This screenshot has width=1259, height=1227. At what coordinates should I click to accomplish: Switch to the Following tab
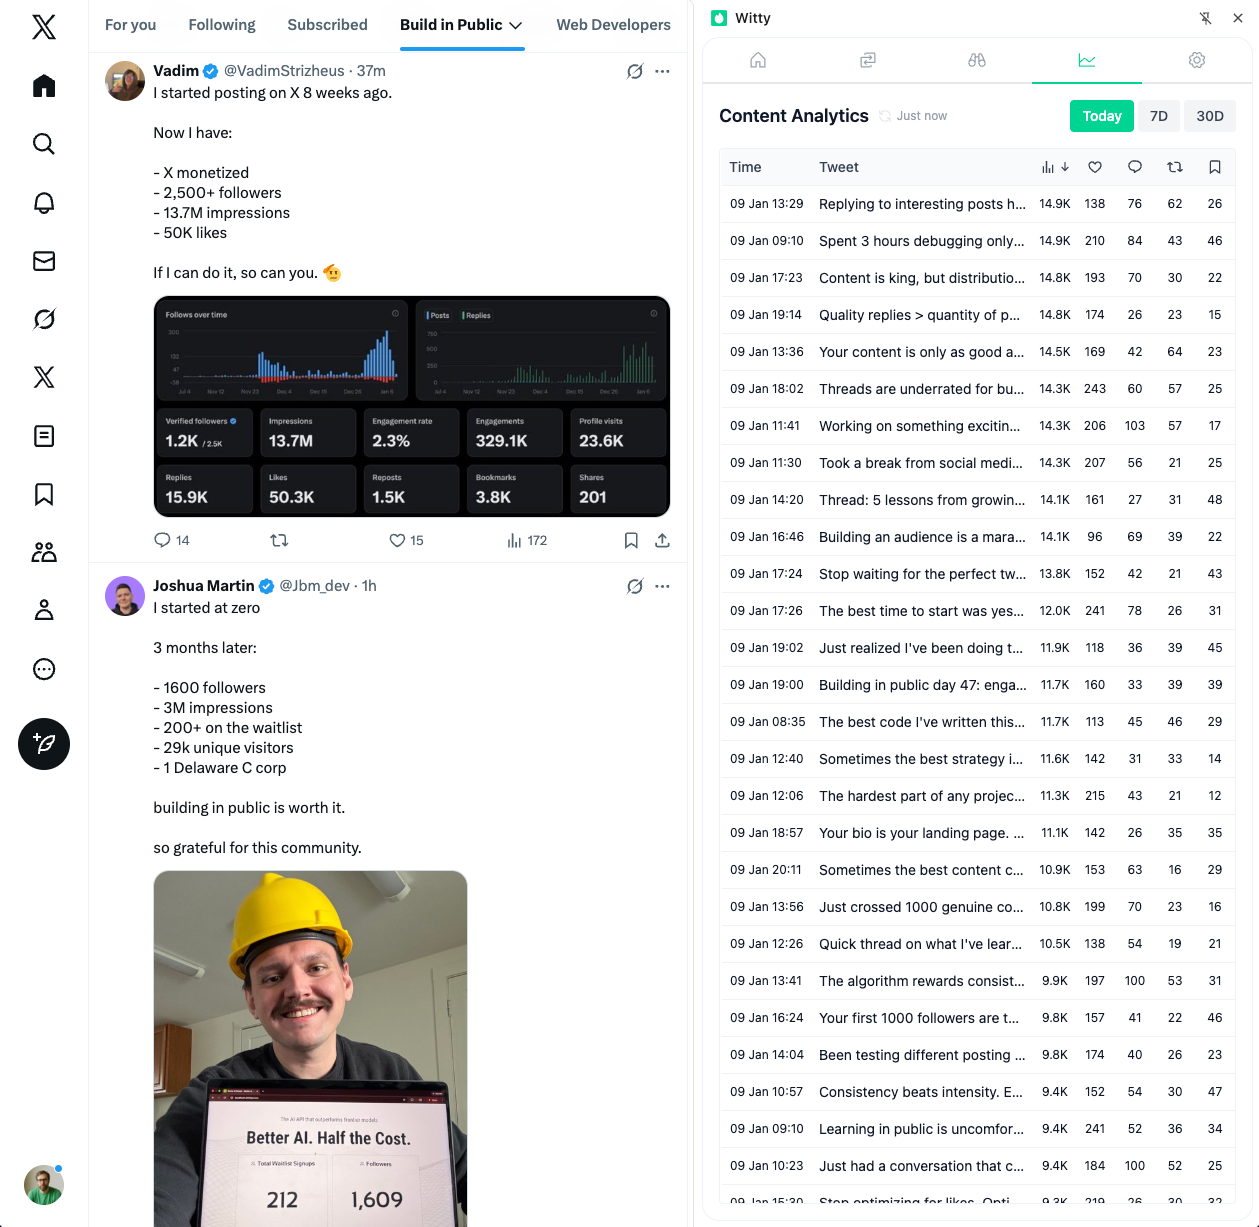(222, 25)
